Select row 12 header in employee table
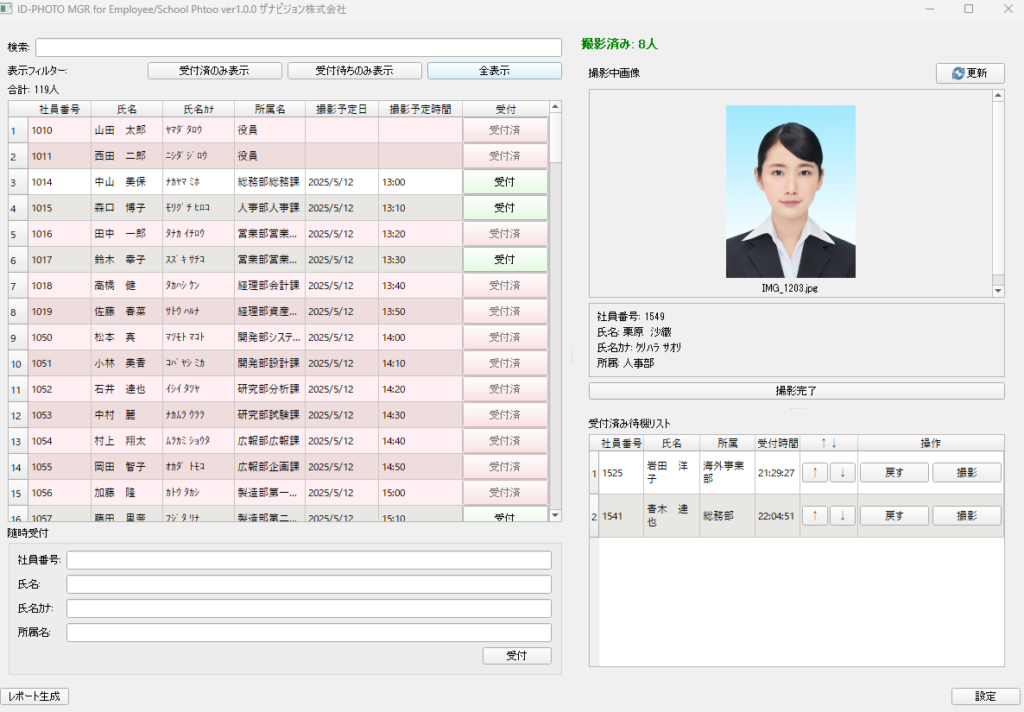The image size is (1024, 712). coord(18,415)
